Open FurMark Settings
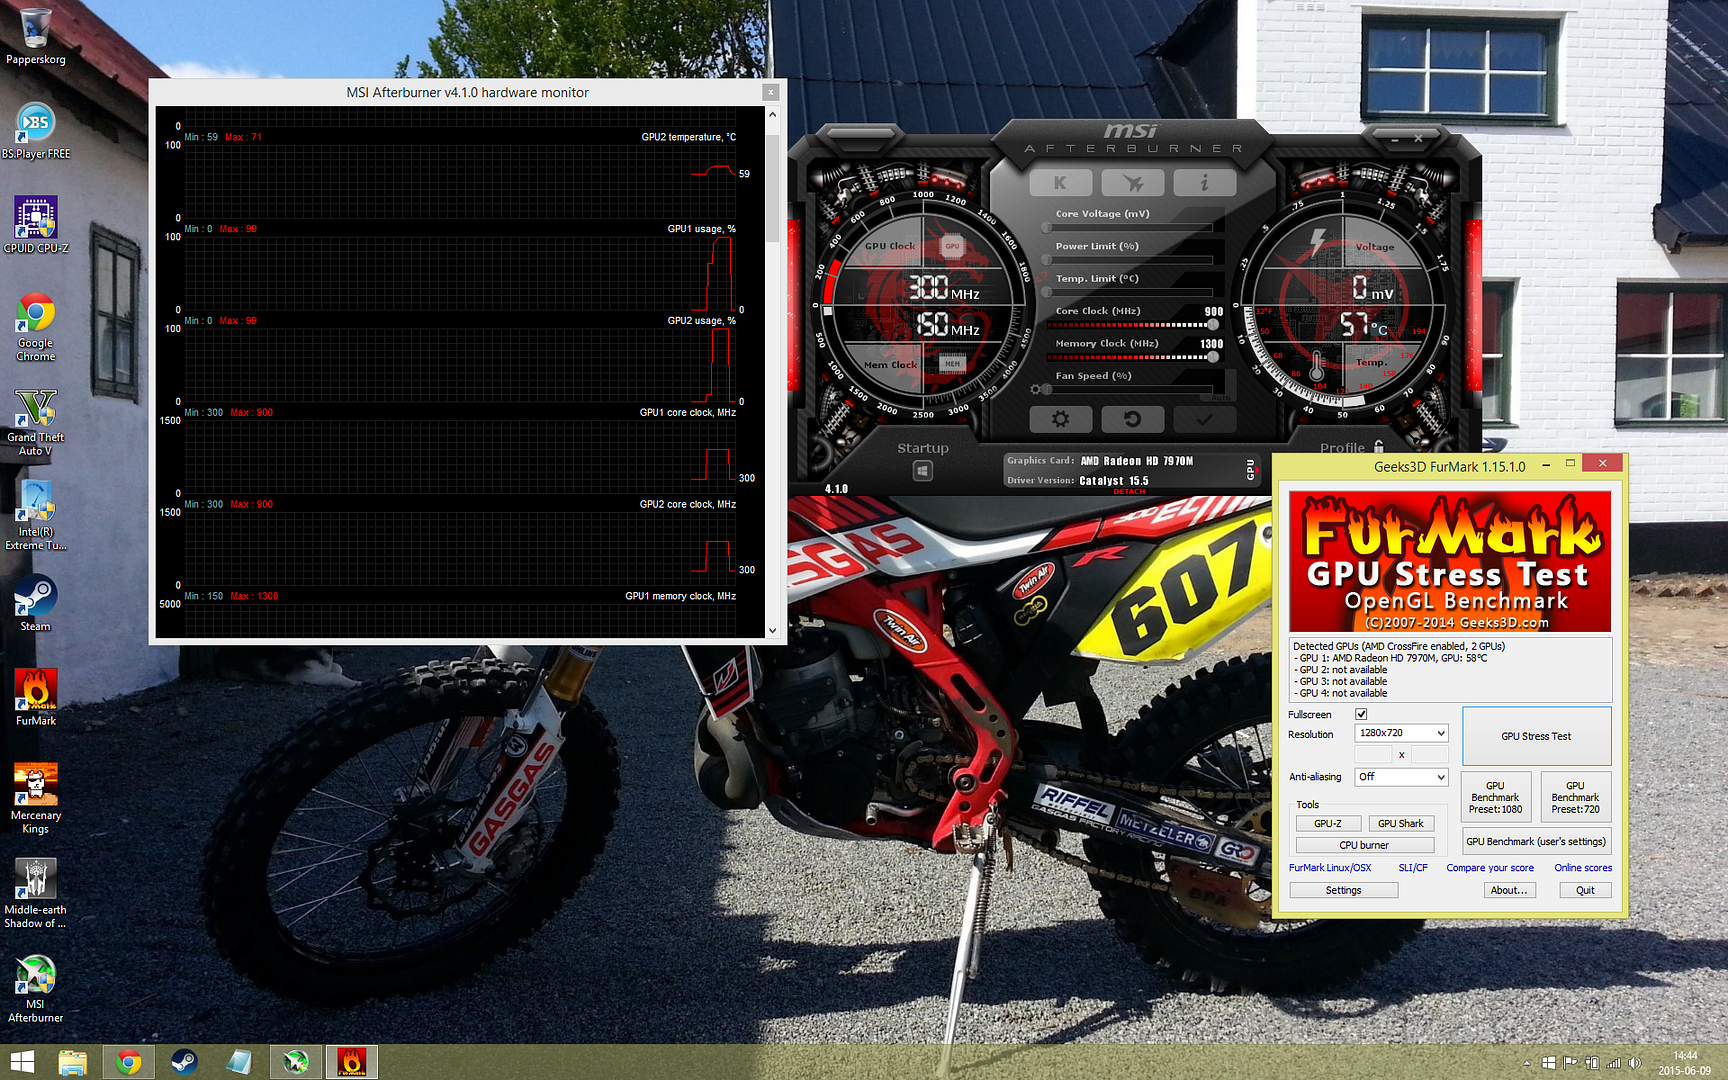The height and width of the screenshot is (1080, 1728). pyautogui.click(x=1344, y=890)
